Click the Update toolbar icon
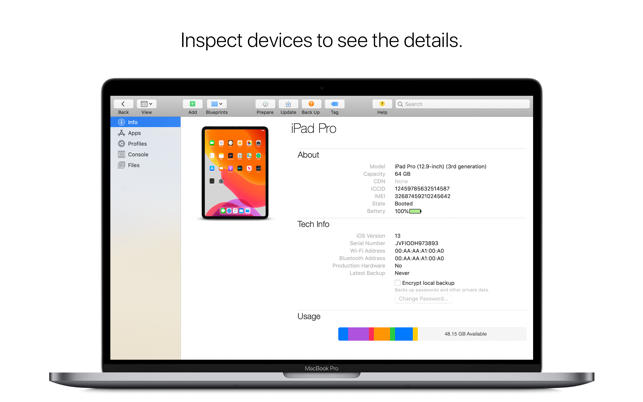Viewport: 643px width, 402px height. coord(288,104)
